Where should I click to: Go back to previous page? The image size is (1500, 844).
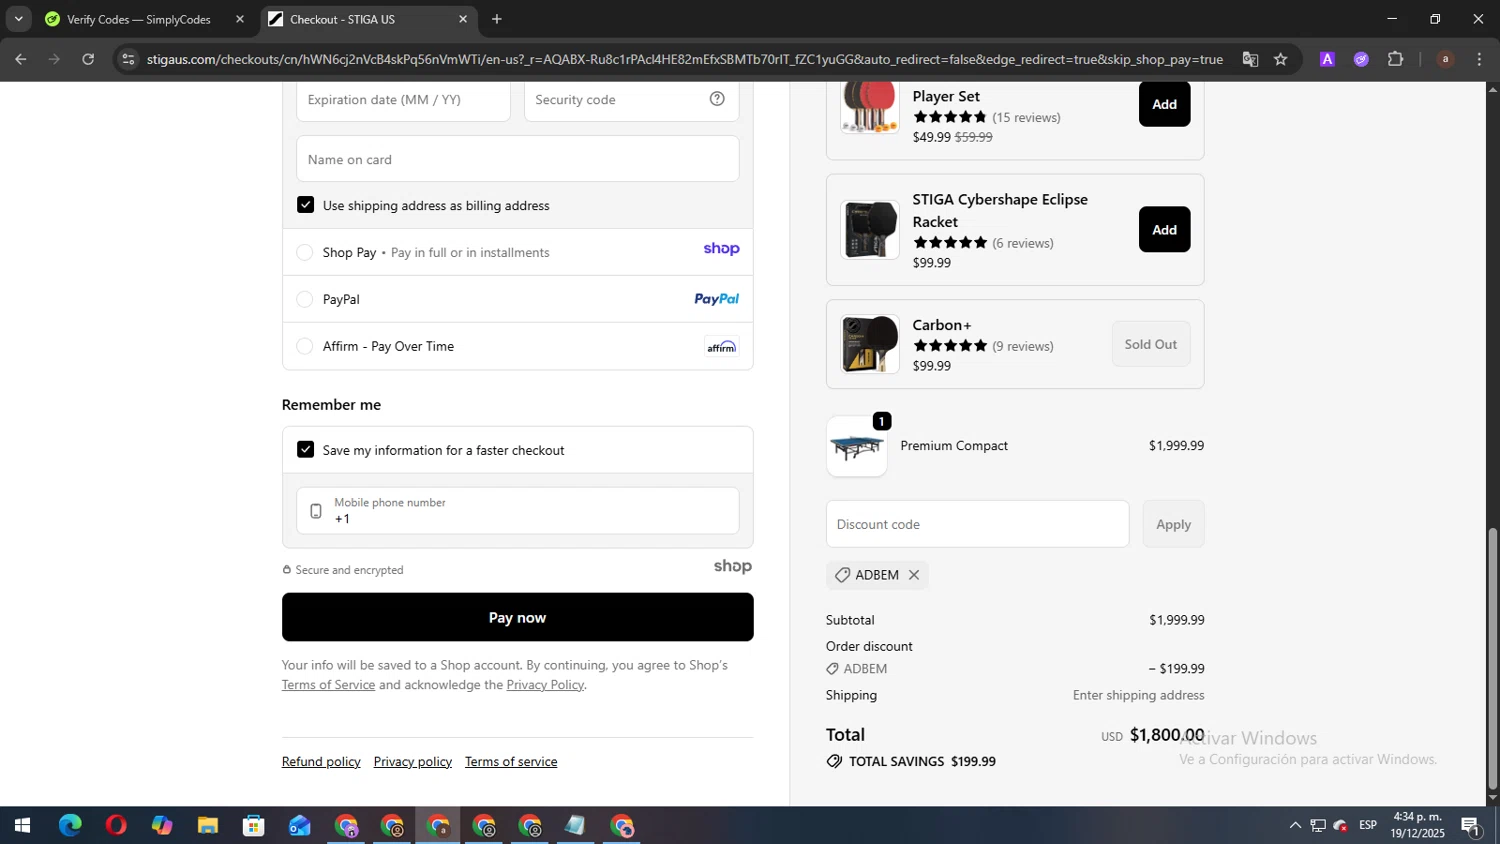[x=20, y=59]
